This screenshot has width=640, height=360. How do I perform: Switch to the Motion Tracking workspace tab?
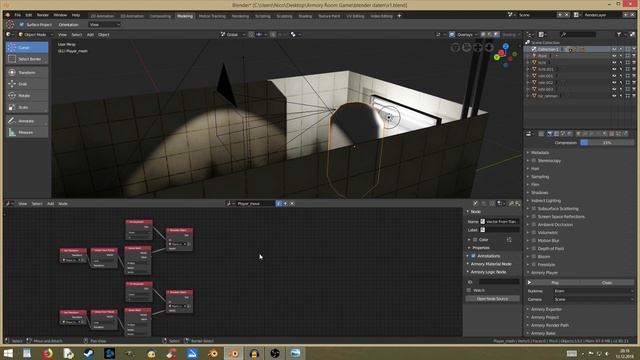click(212, 16)
